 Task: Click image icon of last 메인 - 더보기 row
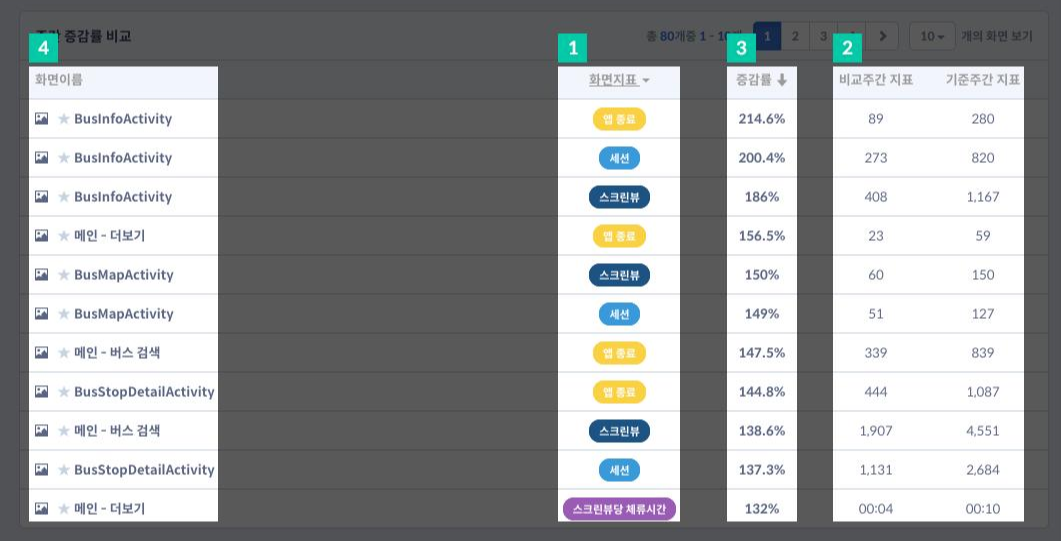(x=41, y=508)
